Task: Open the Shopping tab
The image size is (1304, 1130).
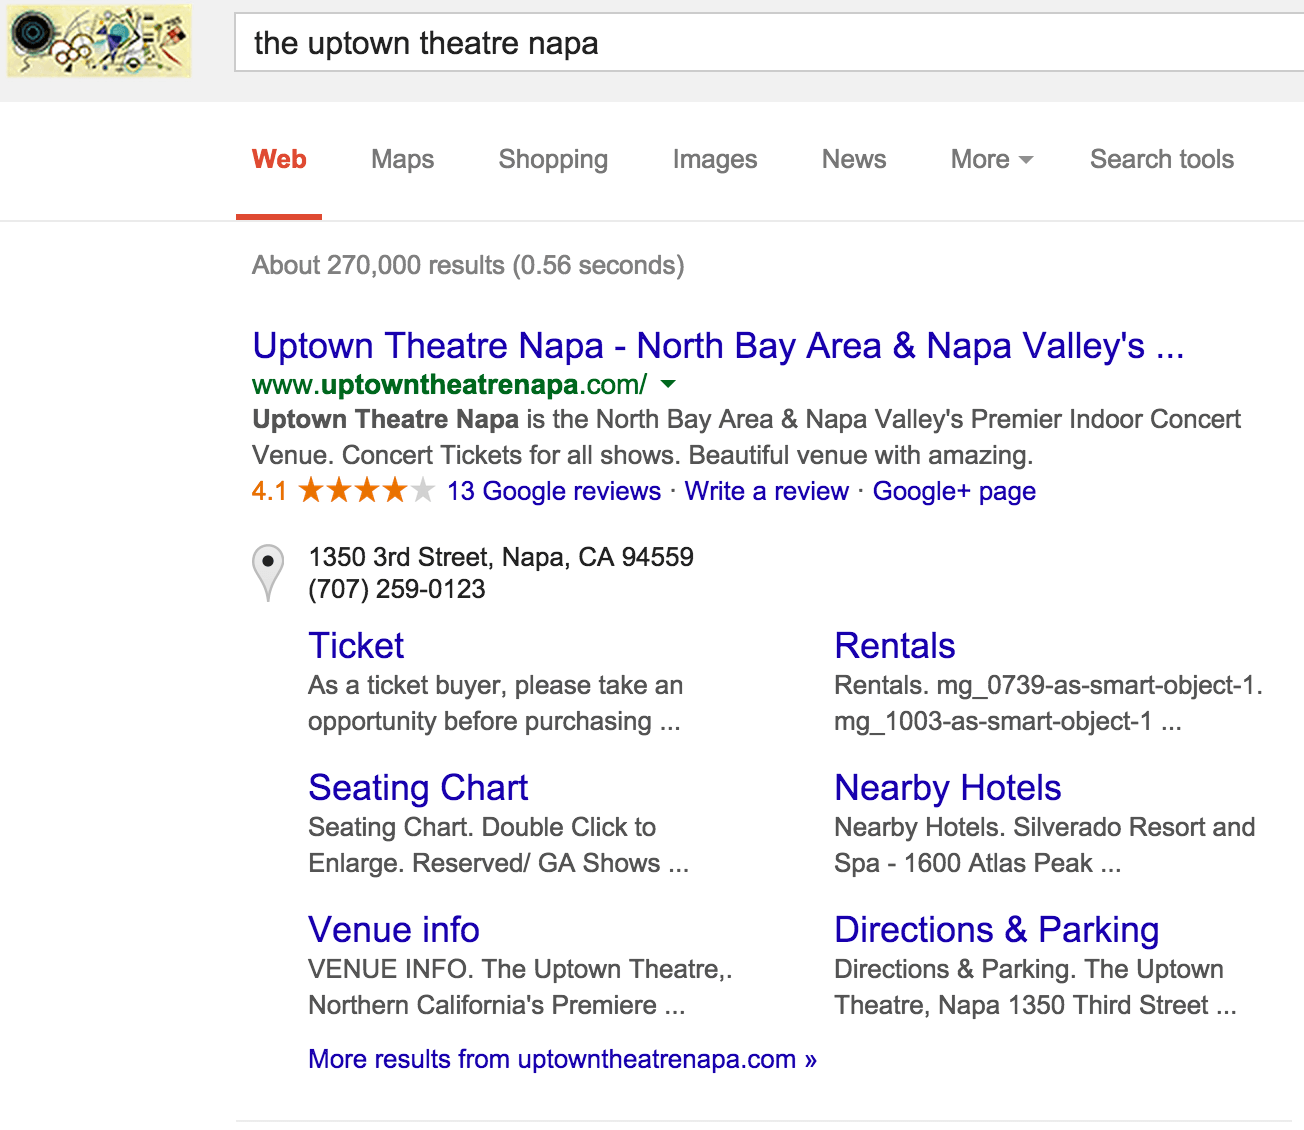Action: coord(553,160)
